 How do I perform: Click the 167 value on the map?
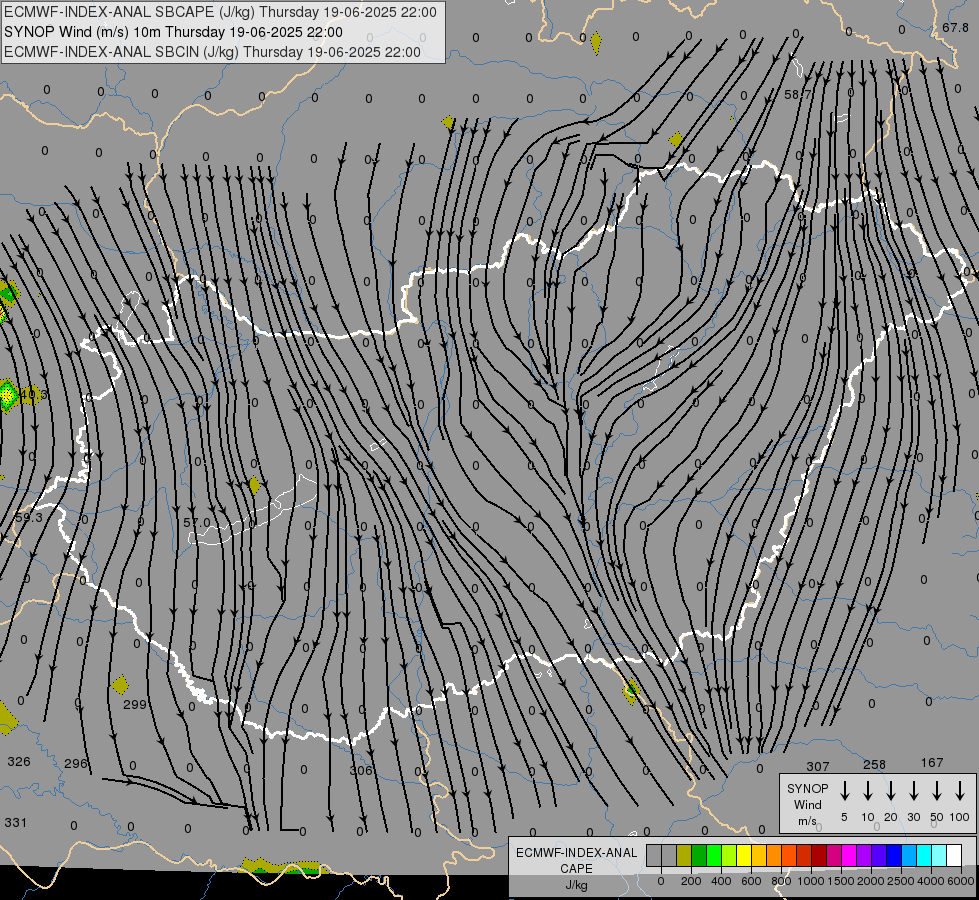point(932,763)
